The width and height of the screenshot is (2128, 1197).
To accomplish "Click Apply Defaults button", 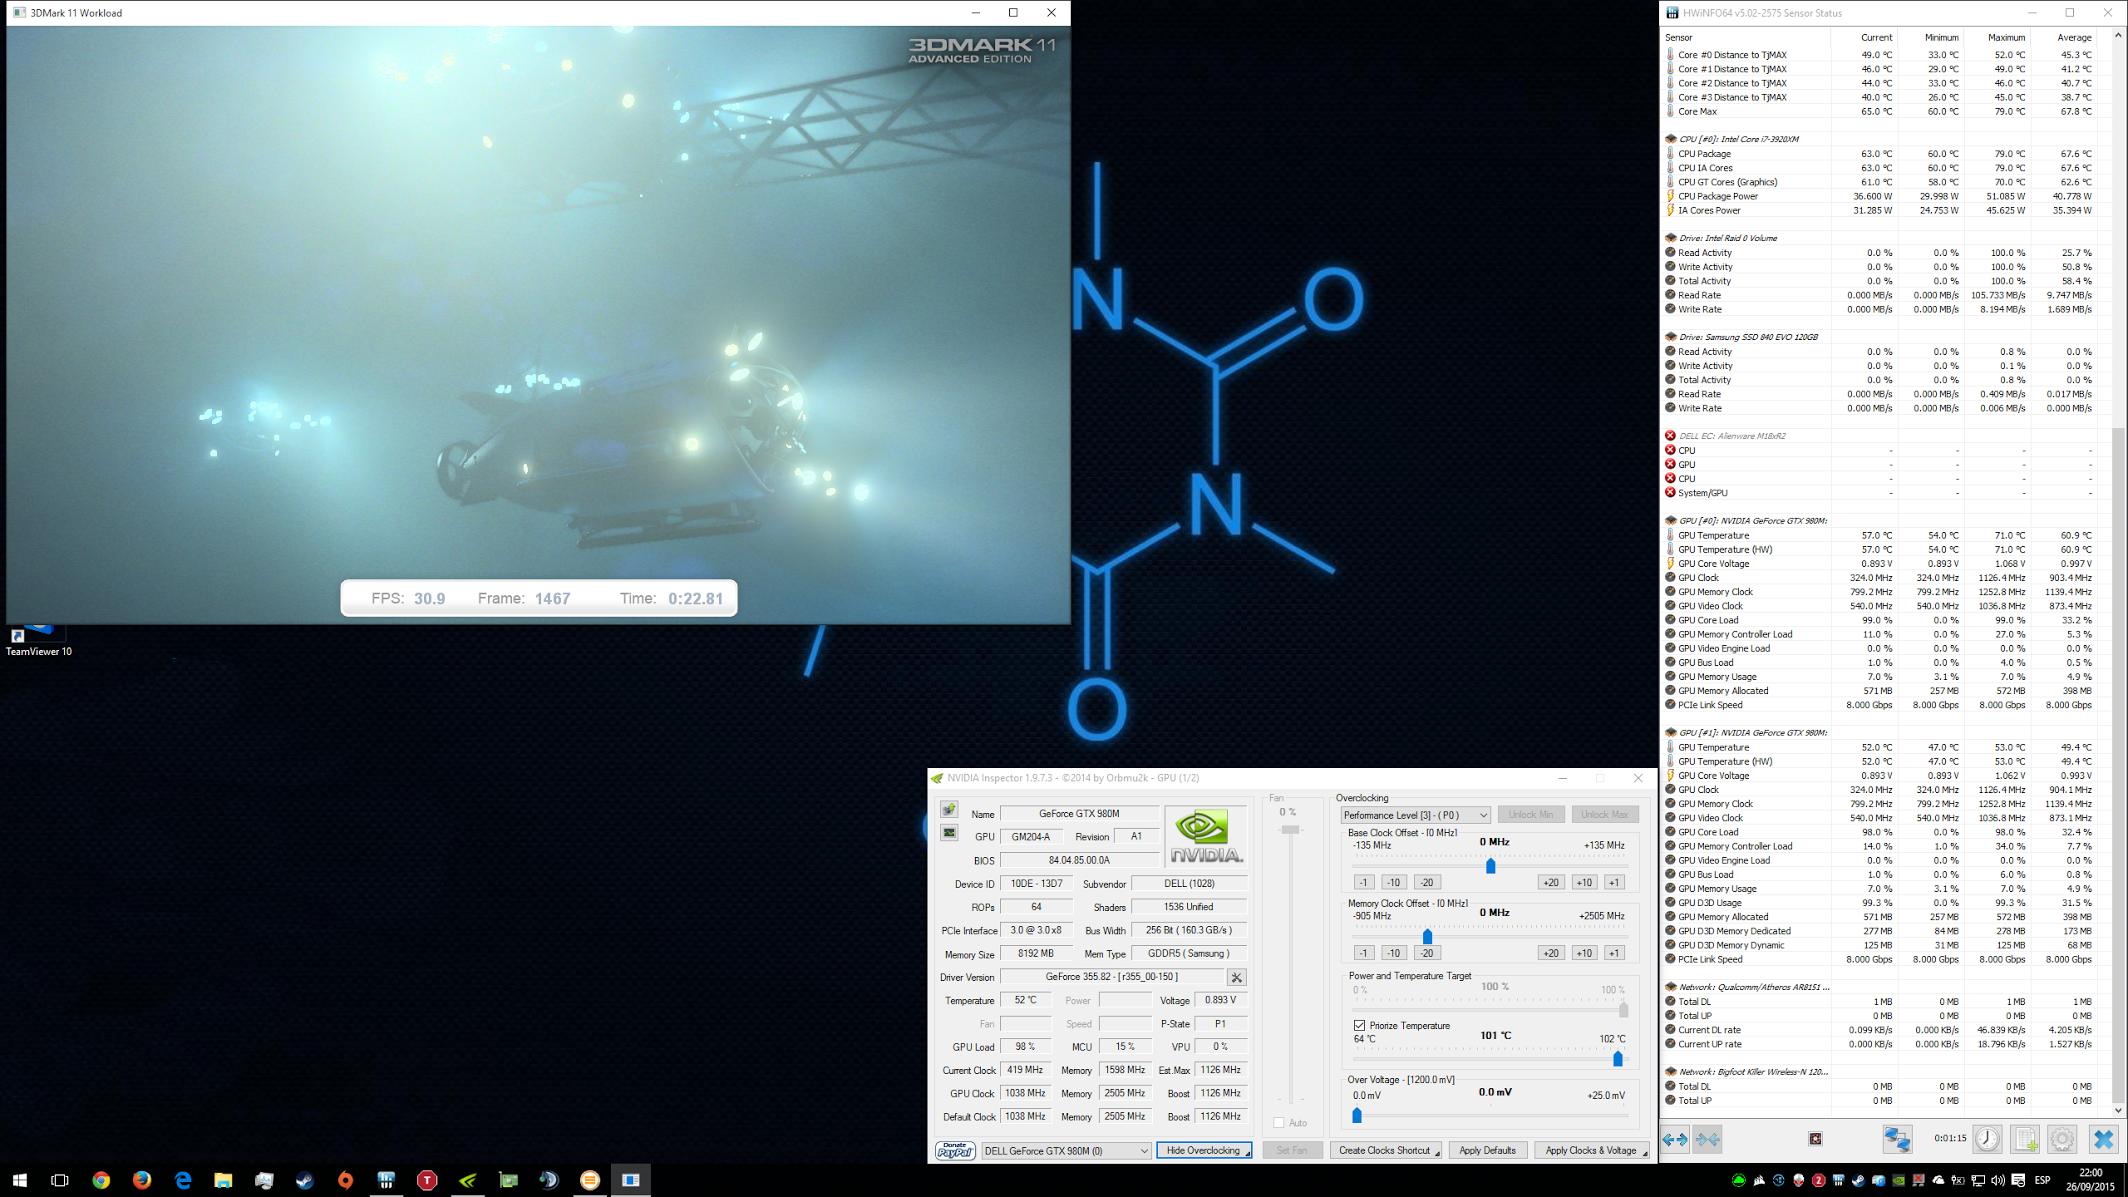I will (x=1487, y=1151).
